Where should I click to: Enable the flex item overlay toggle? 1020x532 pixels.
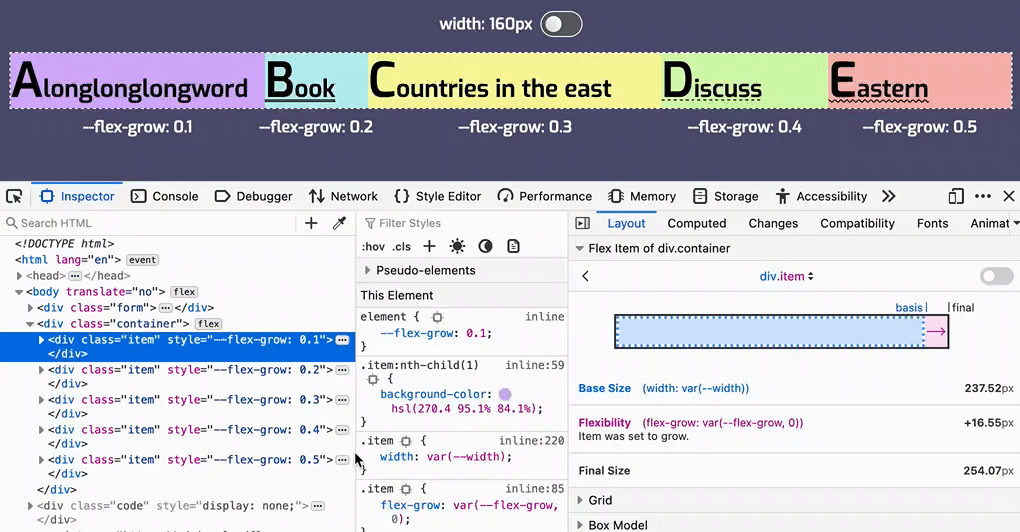996,276
